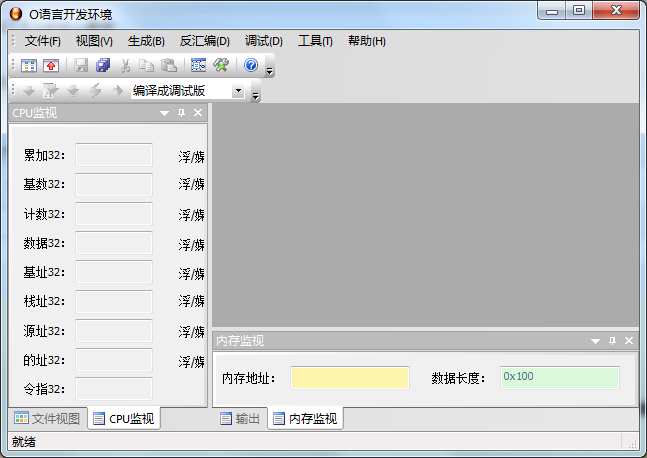Click the wrench tools icon in toolbar
The height and width of the screenshot is (458, 647).
(221, 65)
